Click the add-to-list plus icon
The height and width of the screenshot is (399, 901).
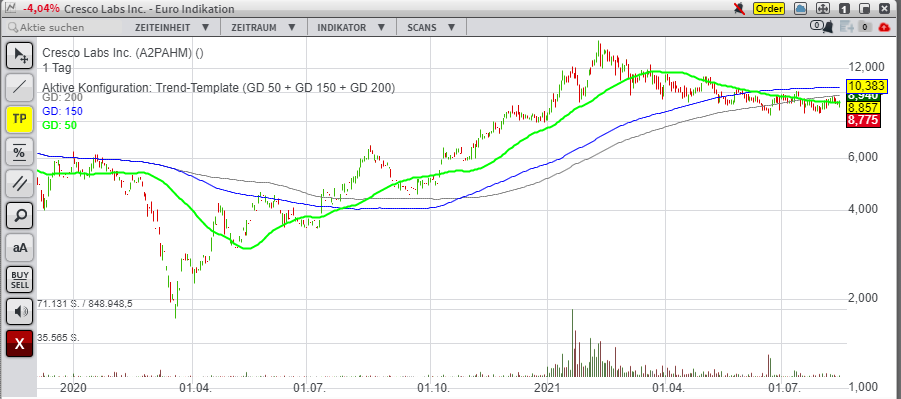(x=846, y=26)
